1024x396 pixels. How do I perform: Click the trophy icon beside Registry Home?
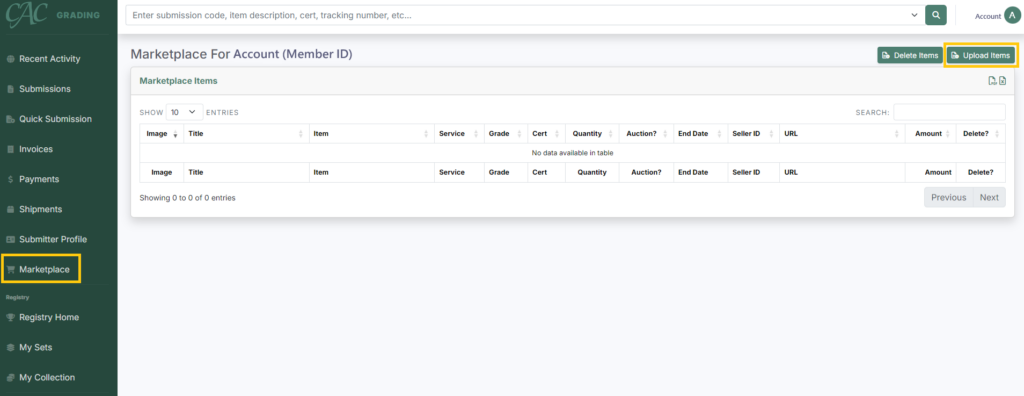[10, 317]
